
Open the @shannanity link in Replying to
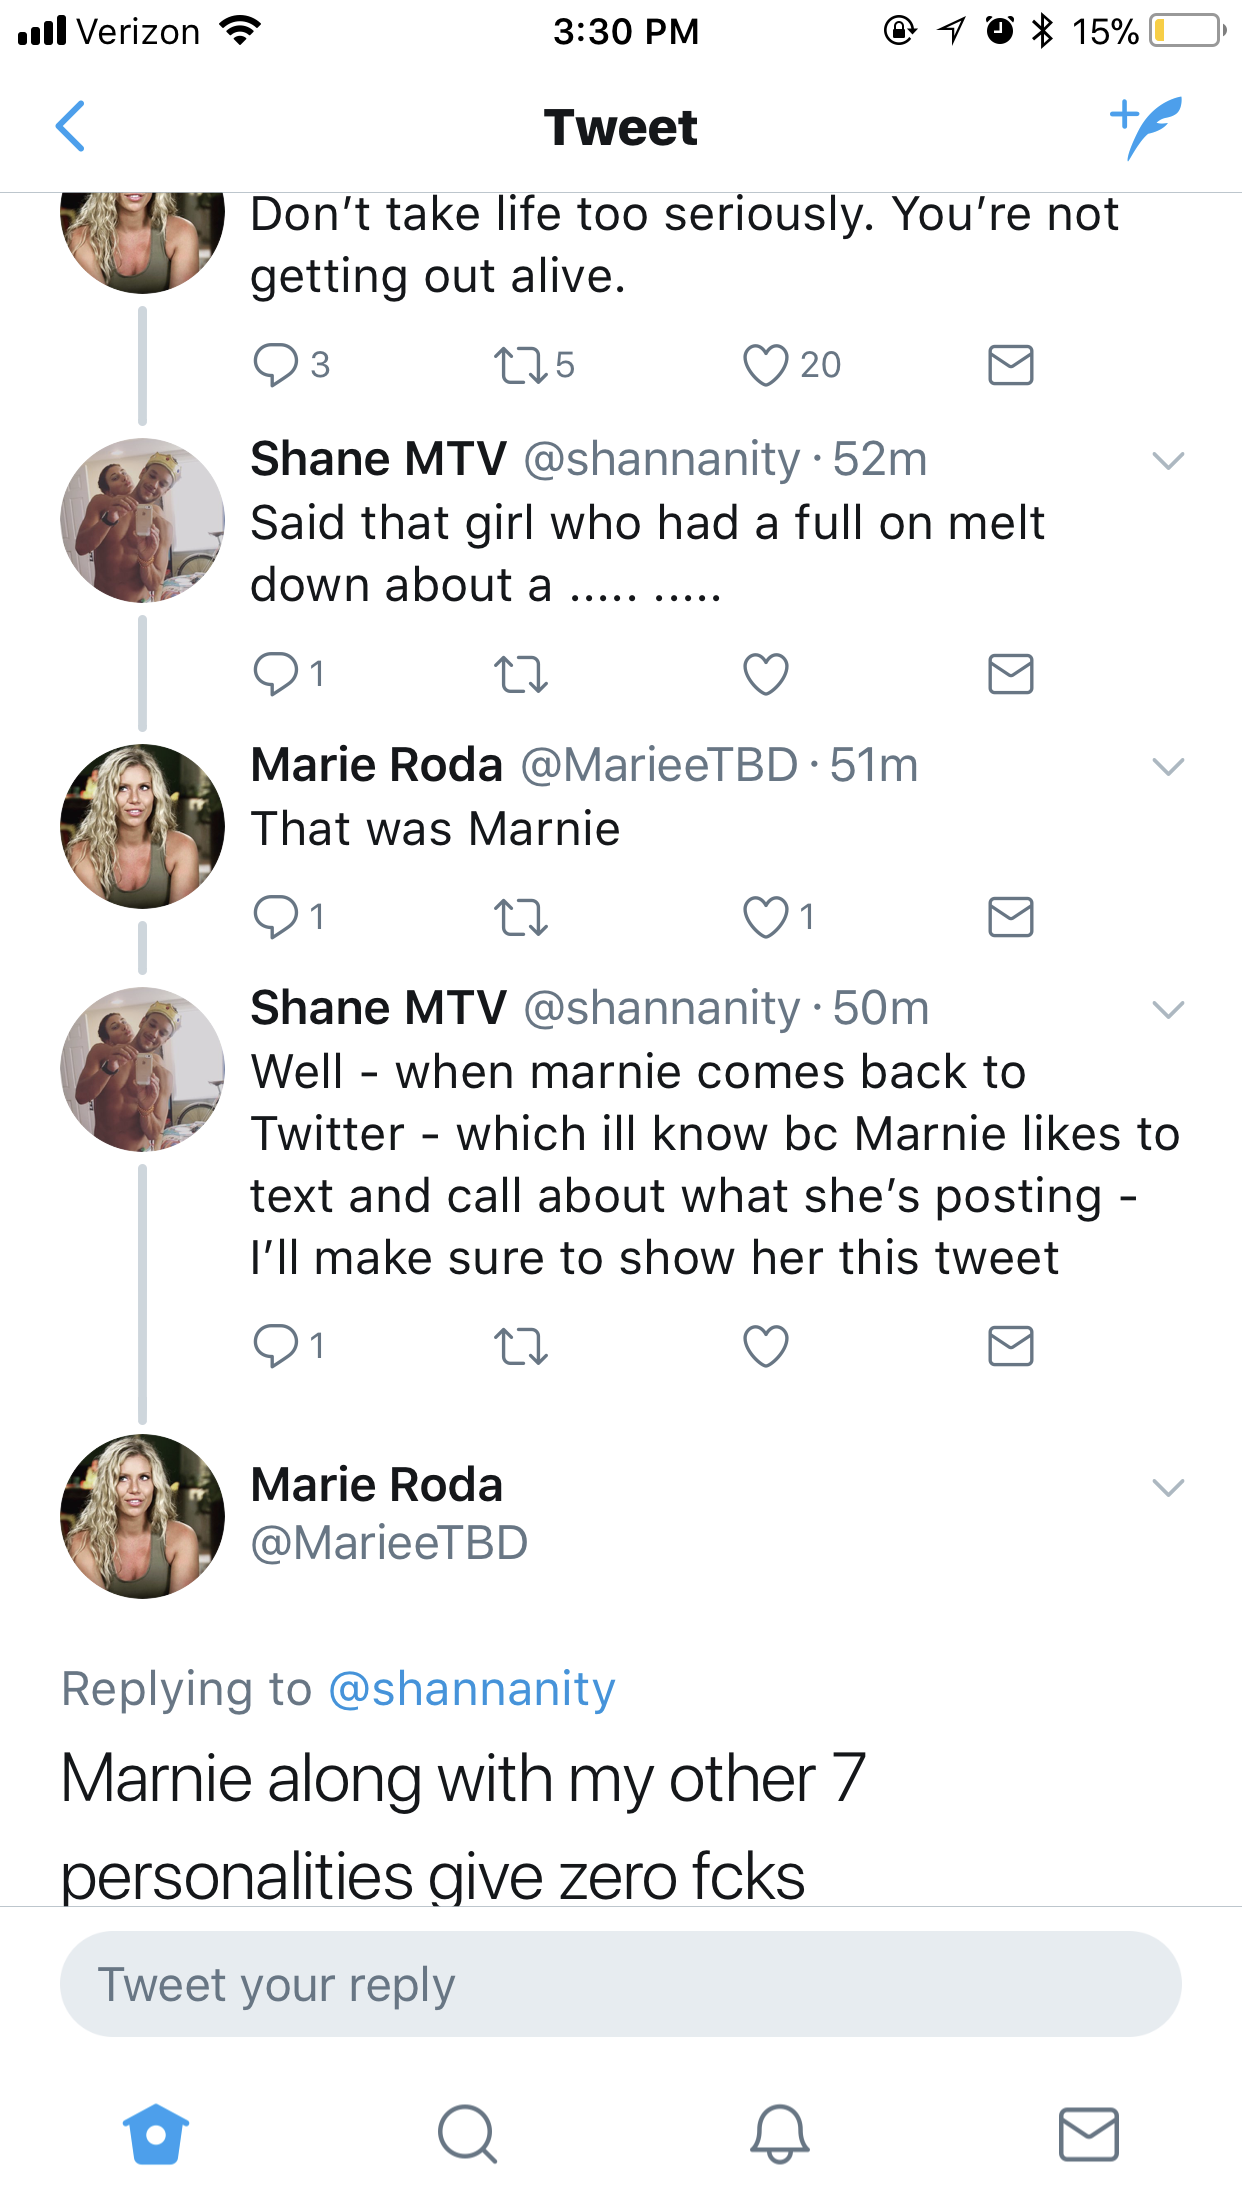click(471, 1689)
